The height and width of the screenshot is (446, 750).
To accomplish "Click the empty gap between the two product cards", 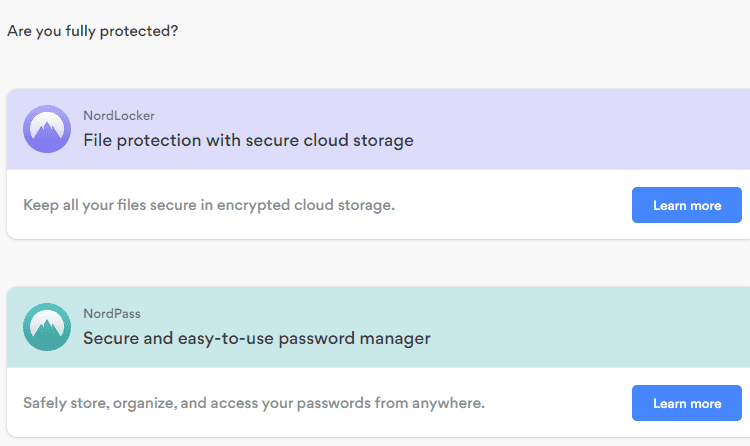I will (x=378, y=263).
